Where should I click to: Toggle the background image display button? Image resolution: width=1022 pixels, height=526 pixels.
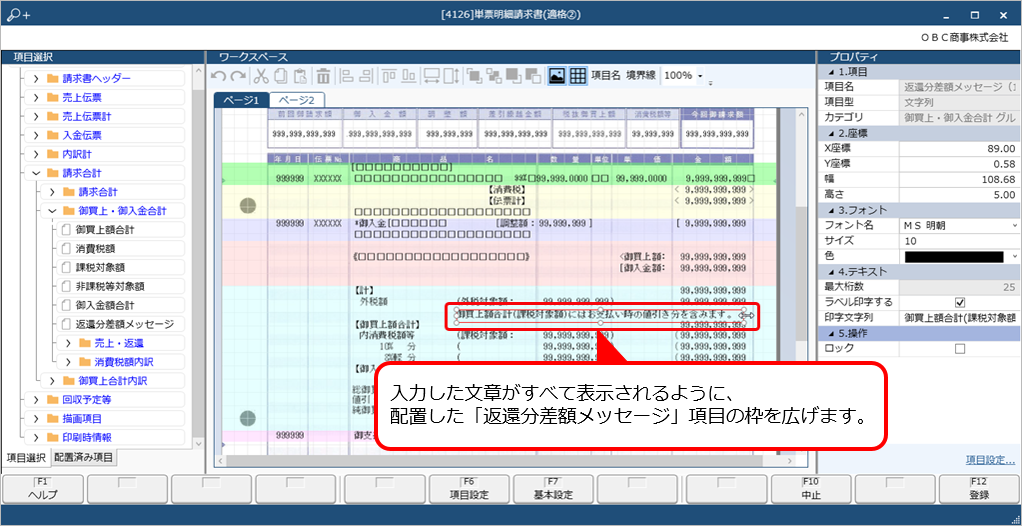click(557, 76)
